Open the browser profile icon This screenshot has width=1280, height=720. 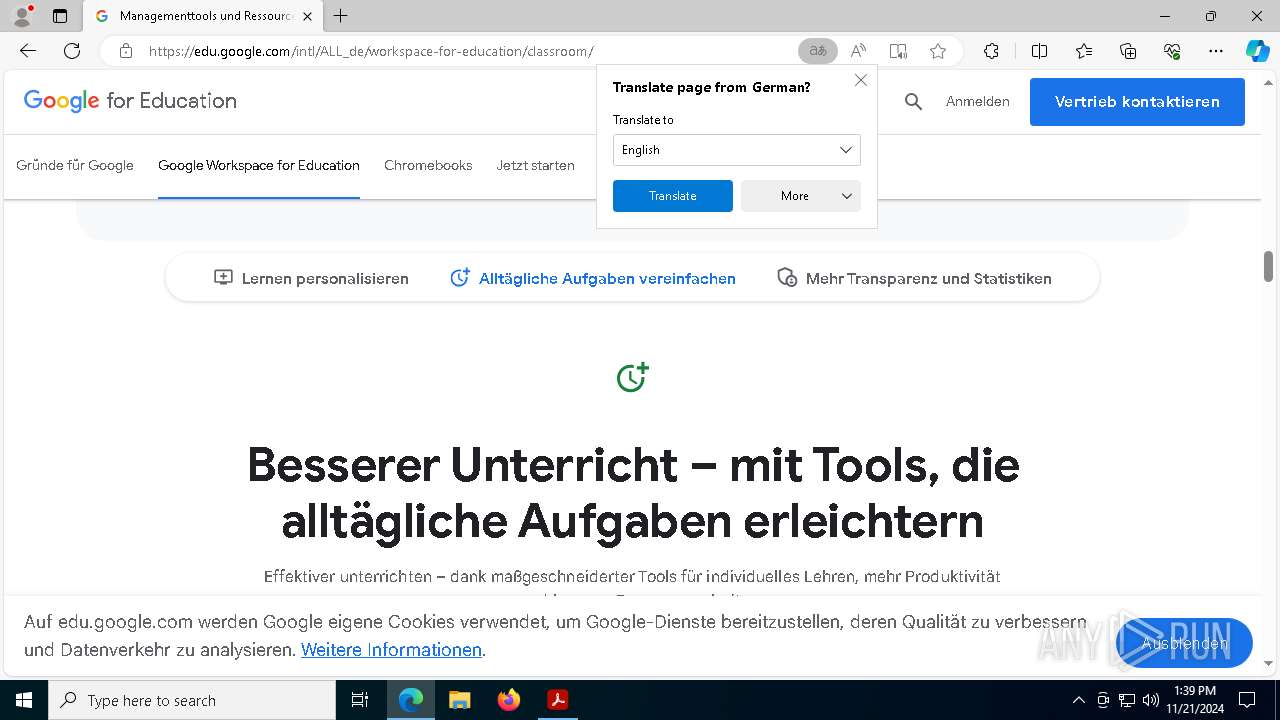[x=22, y=16]
